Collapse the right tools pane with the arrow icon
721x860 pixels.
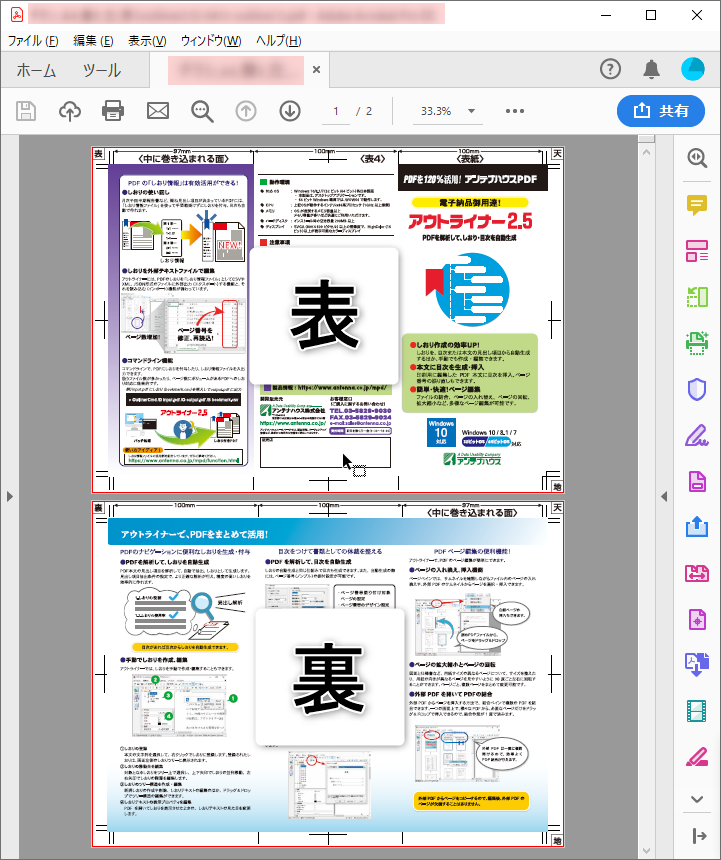[699, 836]
